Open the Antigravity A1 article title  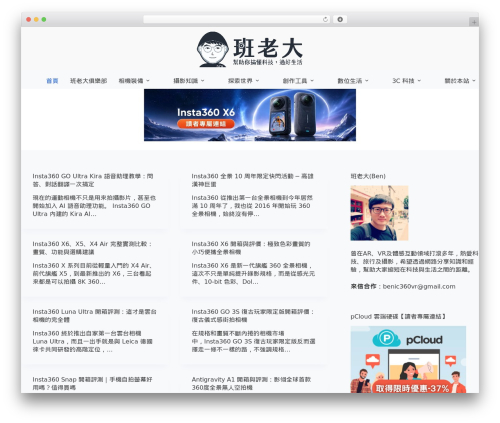(x=251, y=383)
